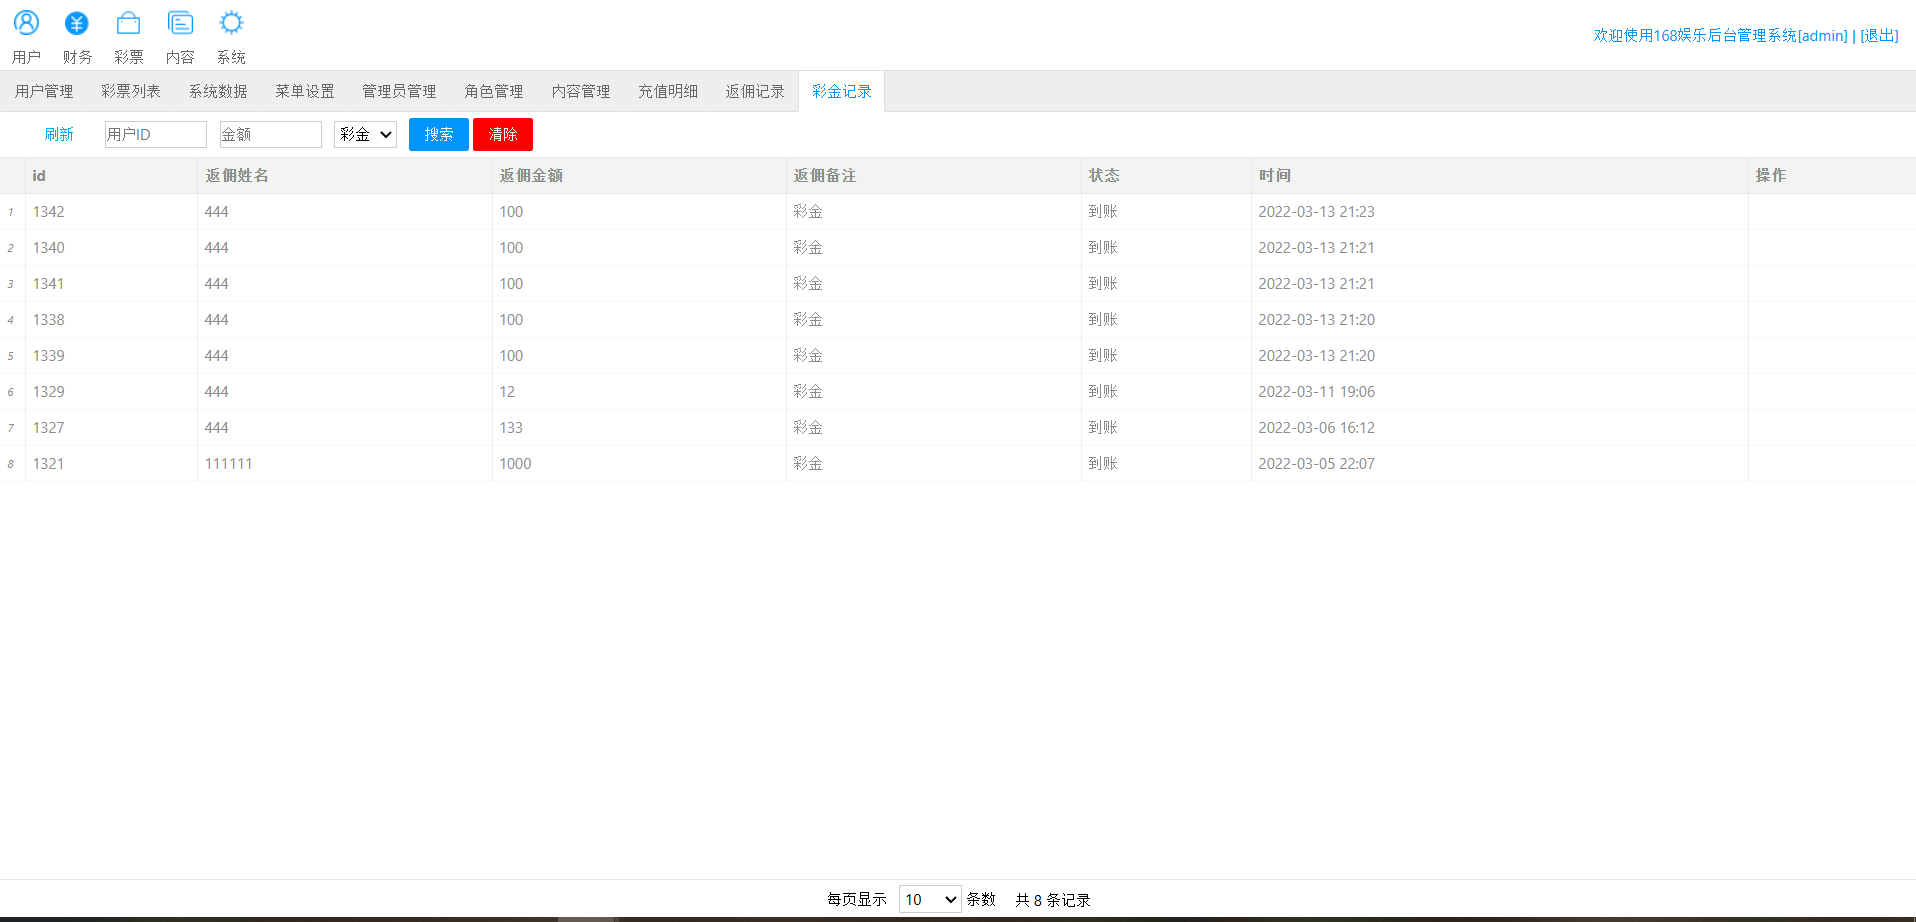Select the 彩金记录 tab
This screenshot has height=922, width=1916.
(842, 91)
